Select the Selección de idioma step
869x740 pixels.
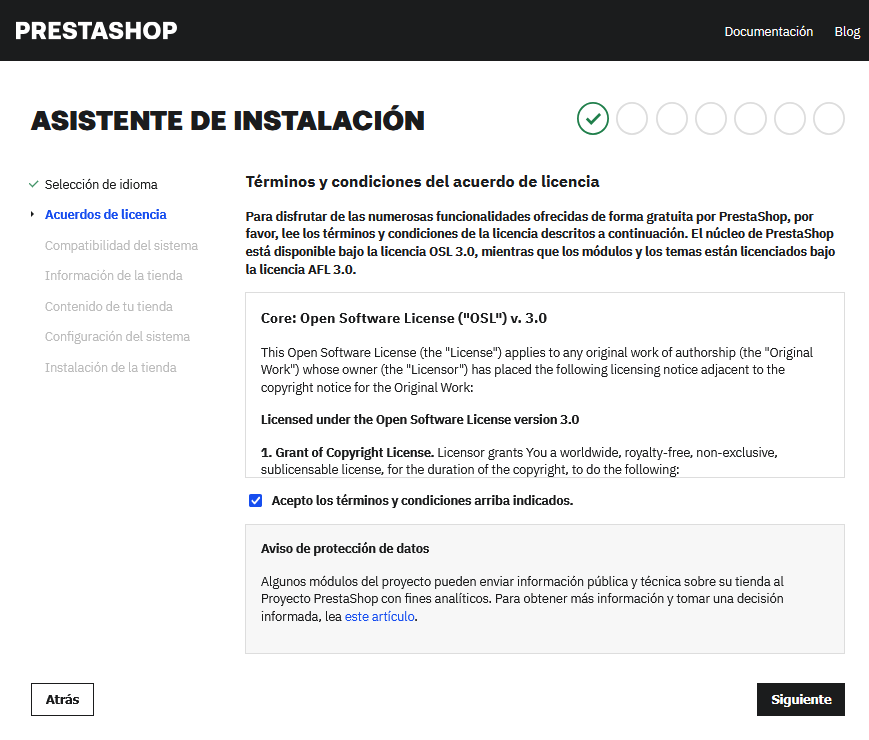[101, 185]
